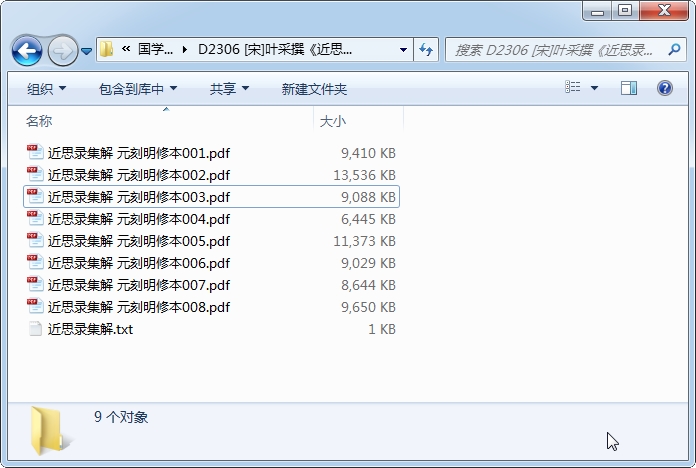The height and width of the screenshot is (468, 696).
Task: Click size value 9,650 KB
Action: pyautogui.click(x=368, y=307)
